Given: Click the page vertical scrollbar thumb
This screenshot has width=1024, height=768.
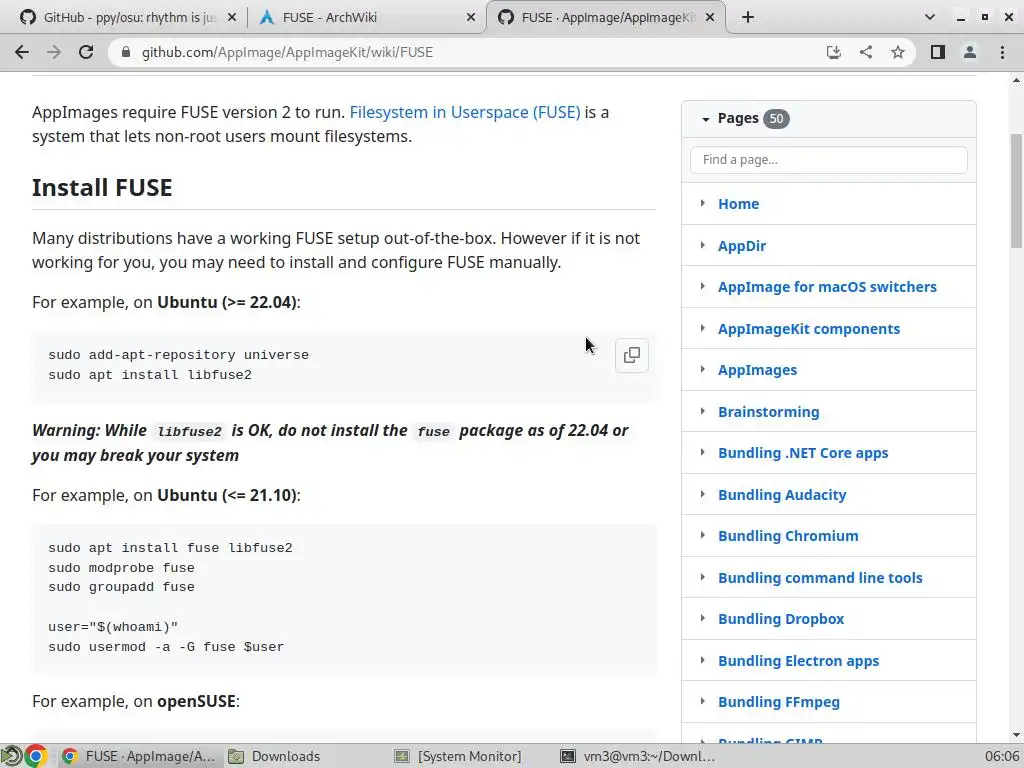Looking at the screenshot, I should pyautogui.click(x=1016, y=191).
